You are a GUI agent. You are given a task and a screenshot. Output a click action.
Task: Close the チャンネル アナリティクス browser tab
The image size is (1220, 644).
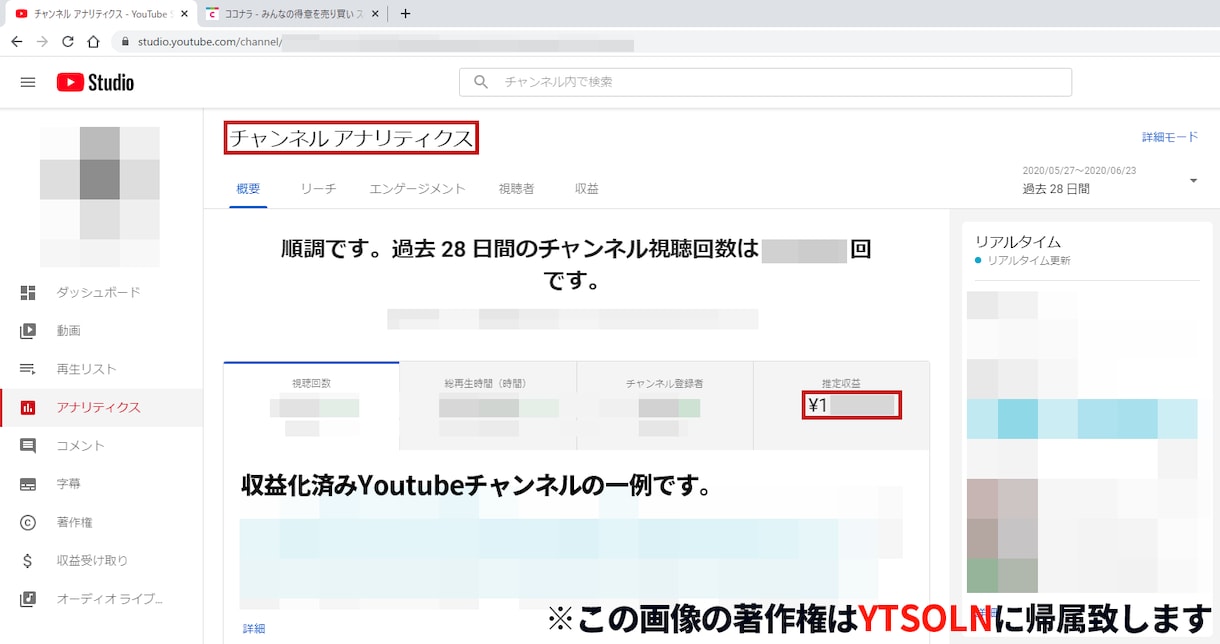click(184, 14)
